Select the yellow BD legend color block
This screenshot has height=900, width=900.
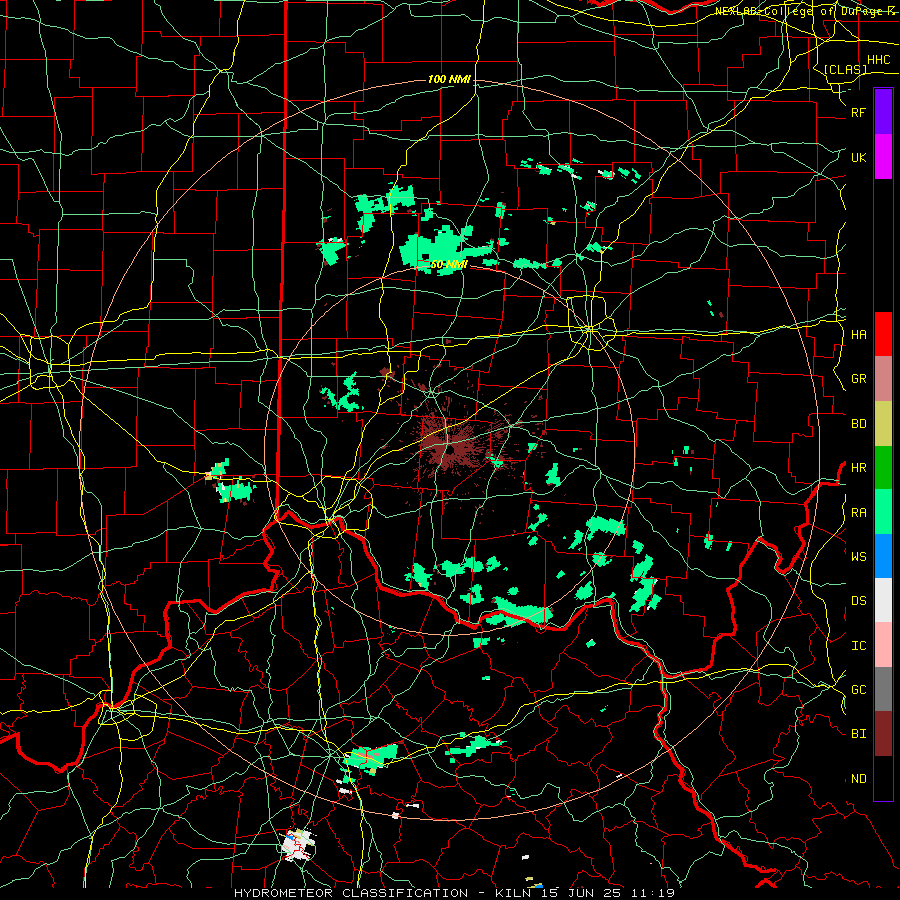(x=883, y=424)
